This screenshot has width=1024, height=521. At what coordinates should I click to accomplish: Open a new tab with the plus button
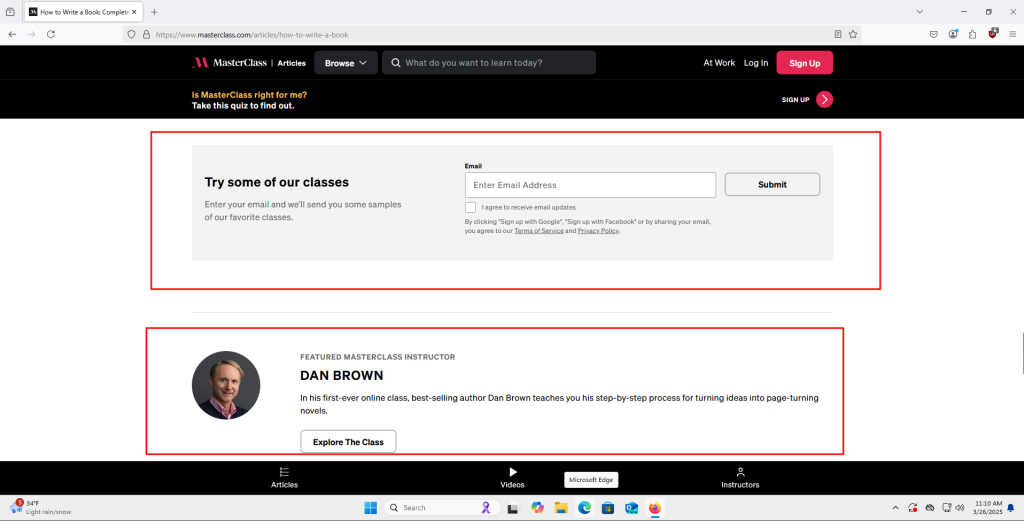click(x=154, y=12)
